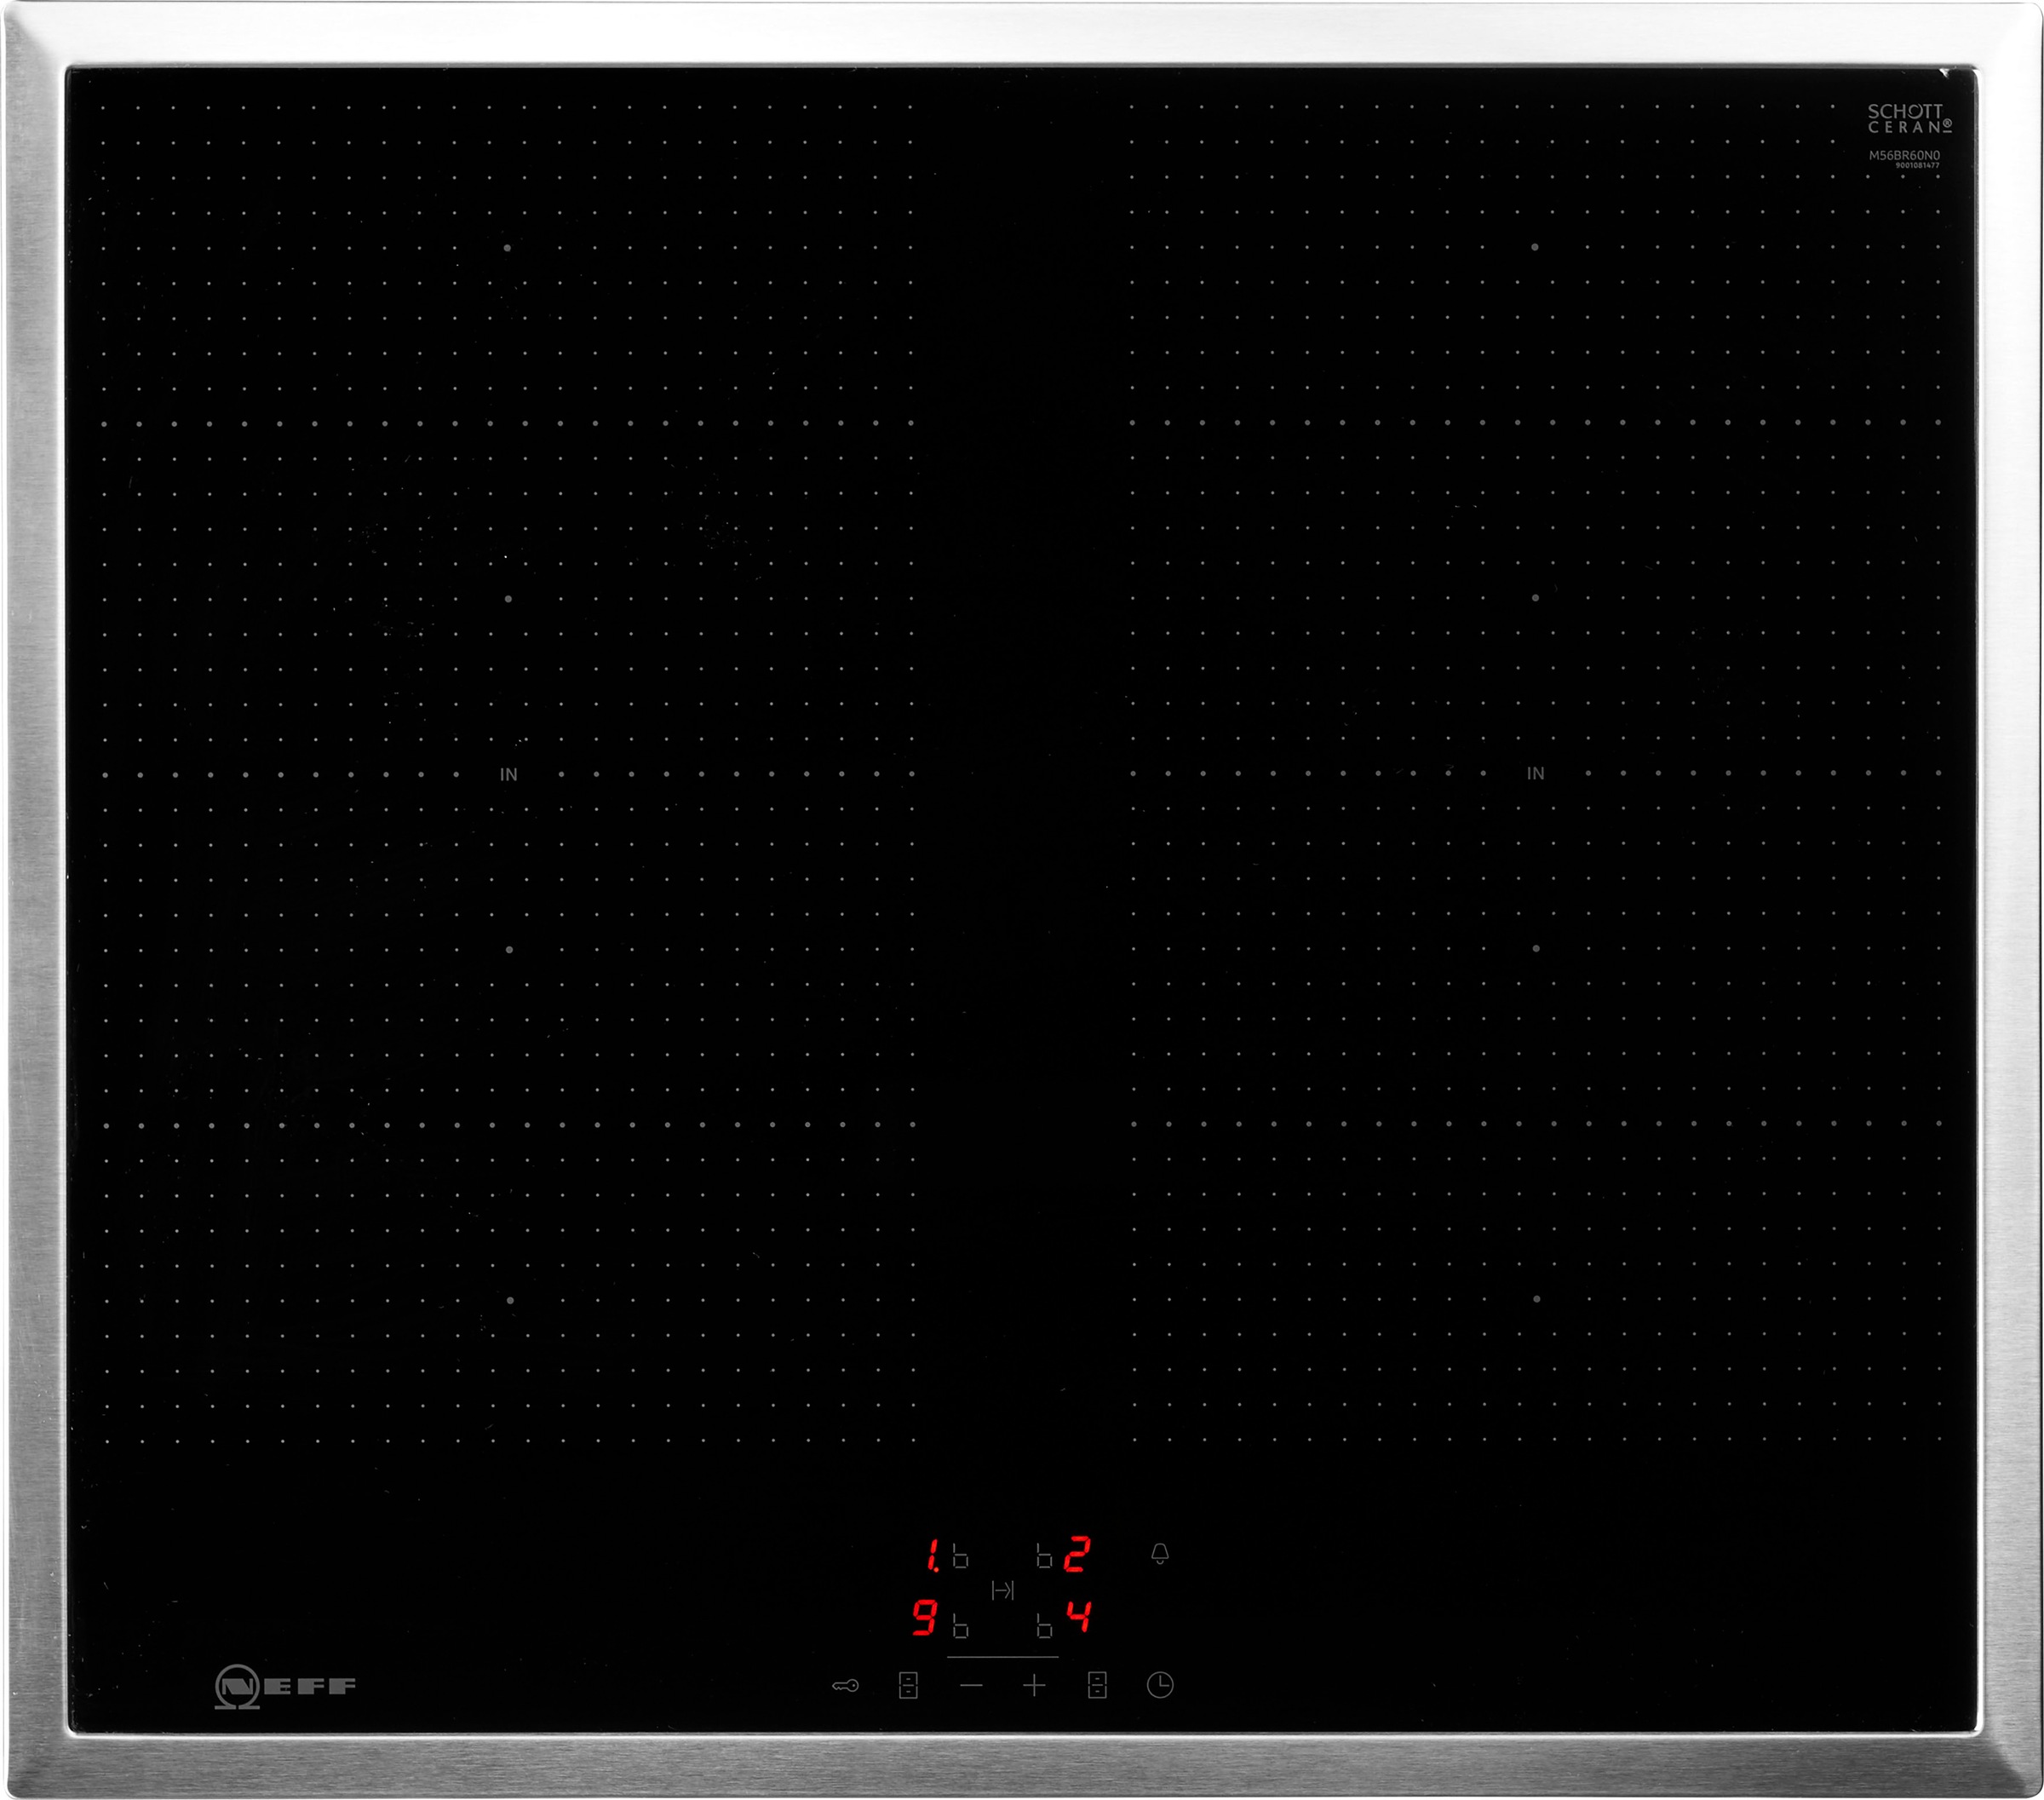Tap the model number M56BR60N0
The image size is (2044, 1800).
(1904, 156)
